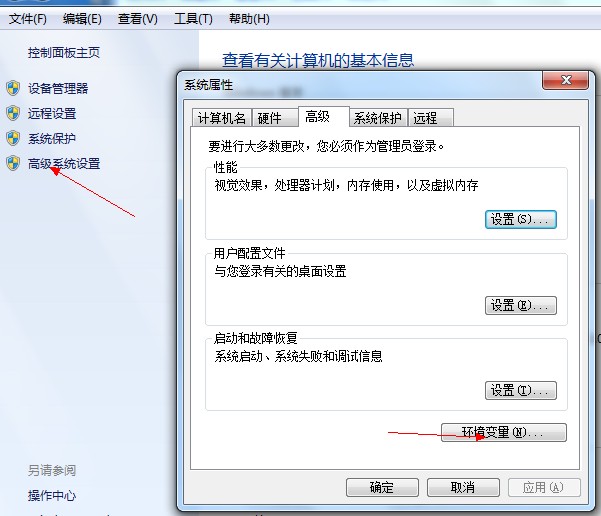601x516 pixels.
Task: Open 系统保护 sidebar link
Action: (52, 138)
